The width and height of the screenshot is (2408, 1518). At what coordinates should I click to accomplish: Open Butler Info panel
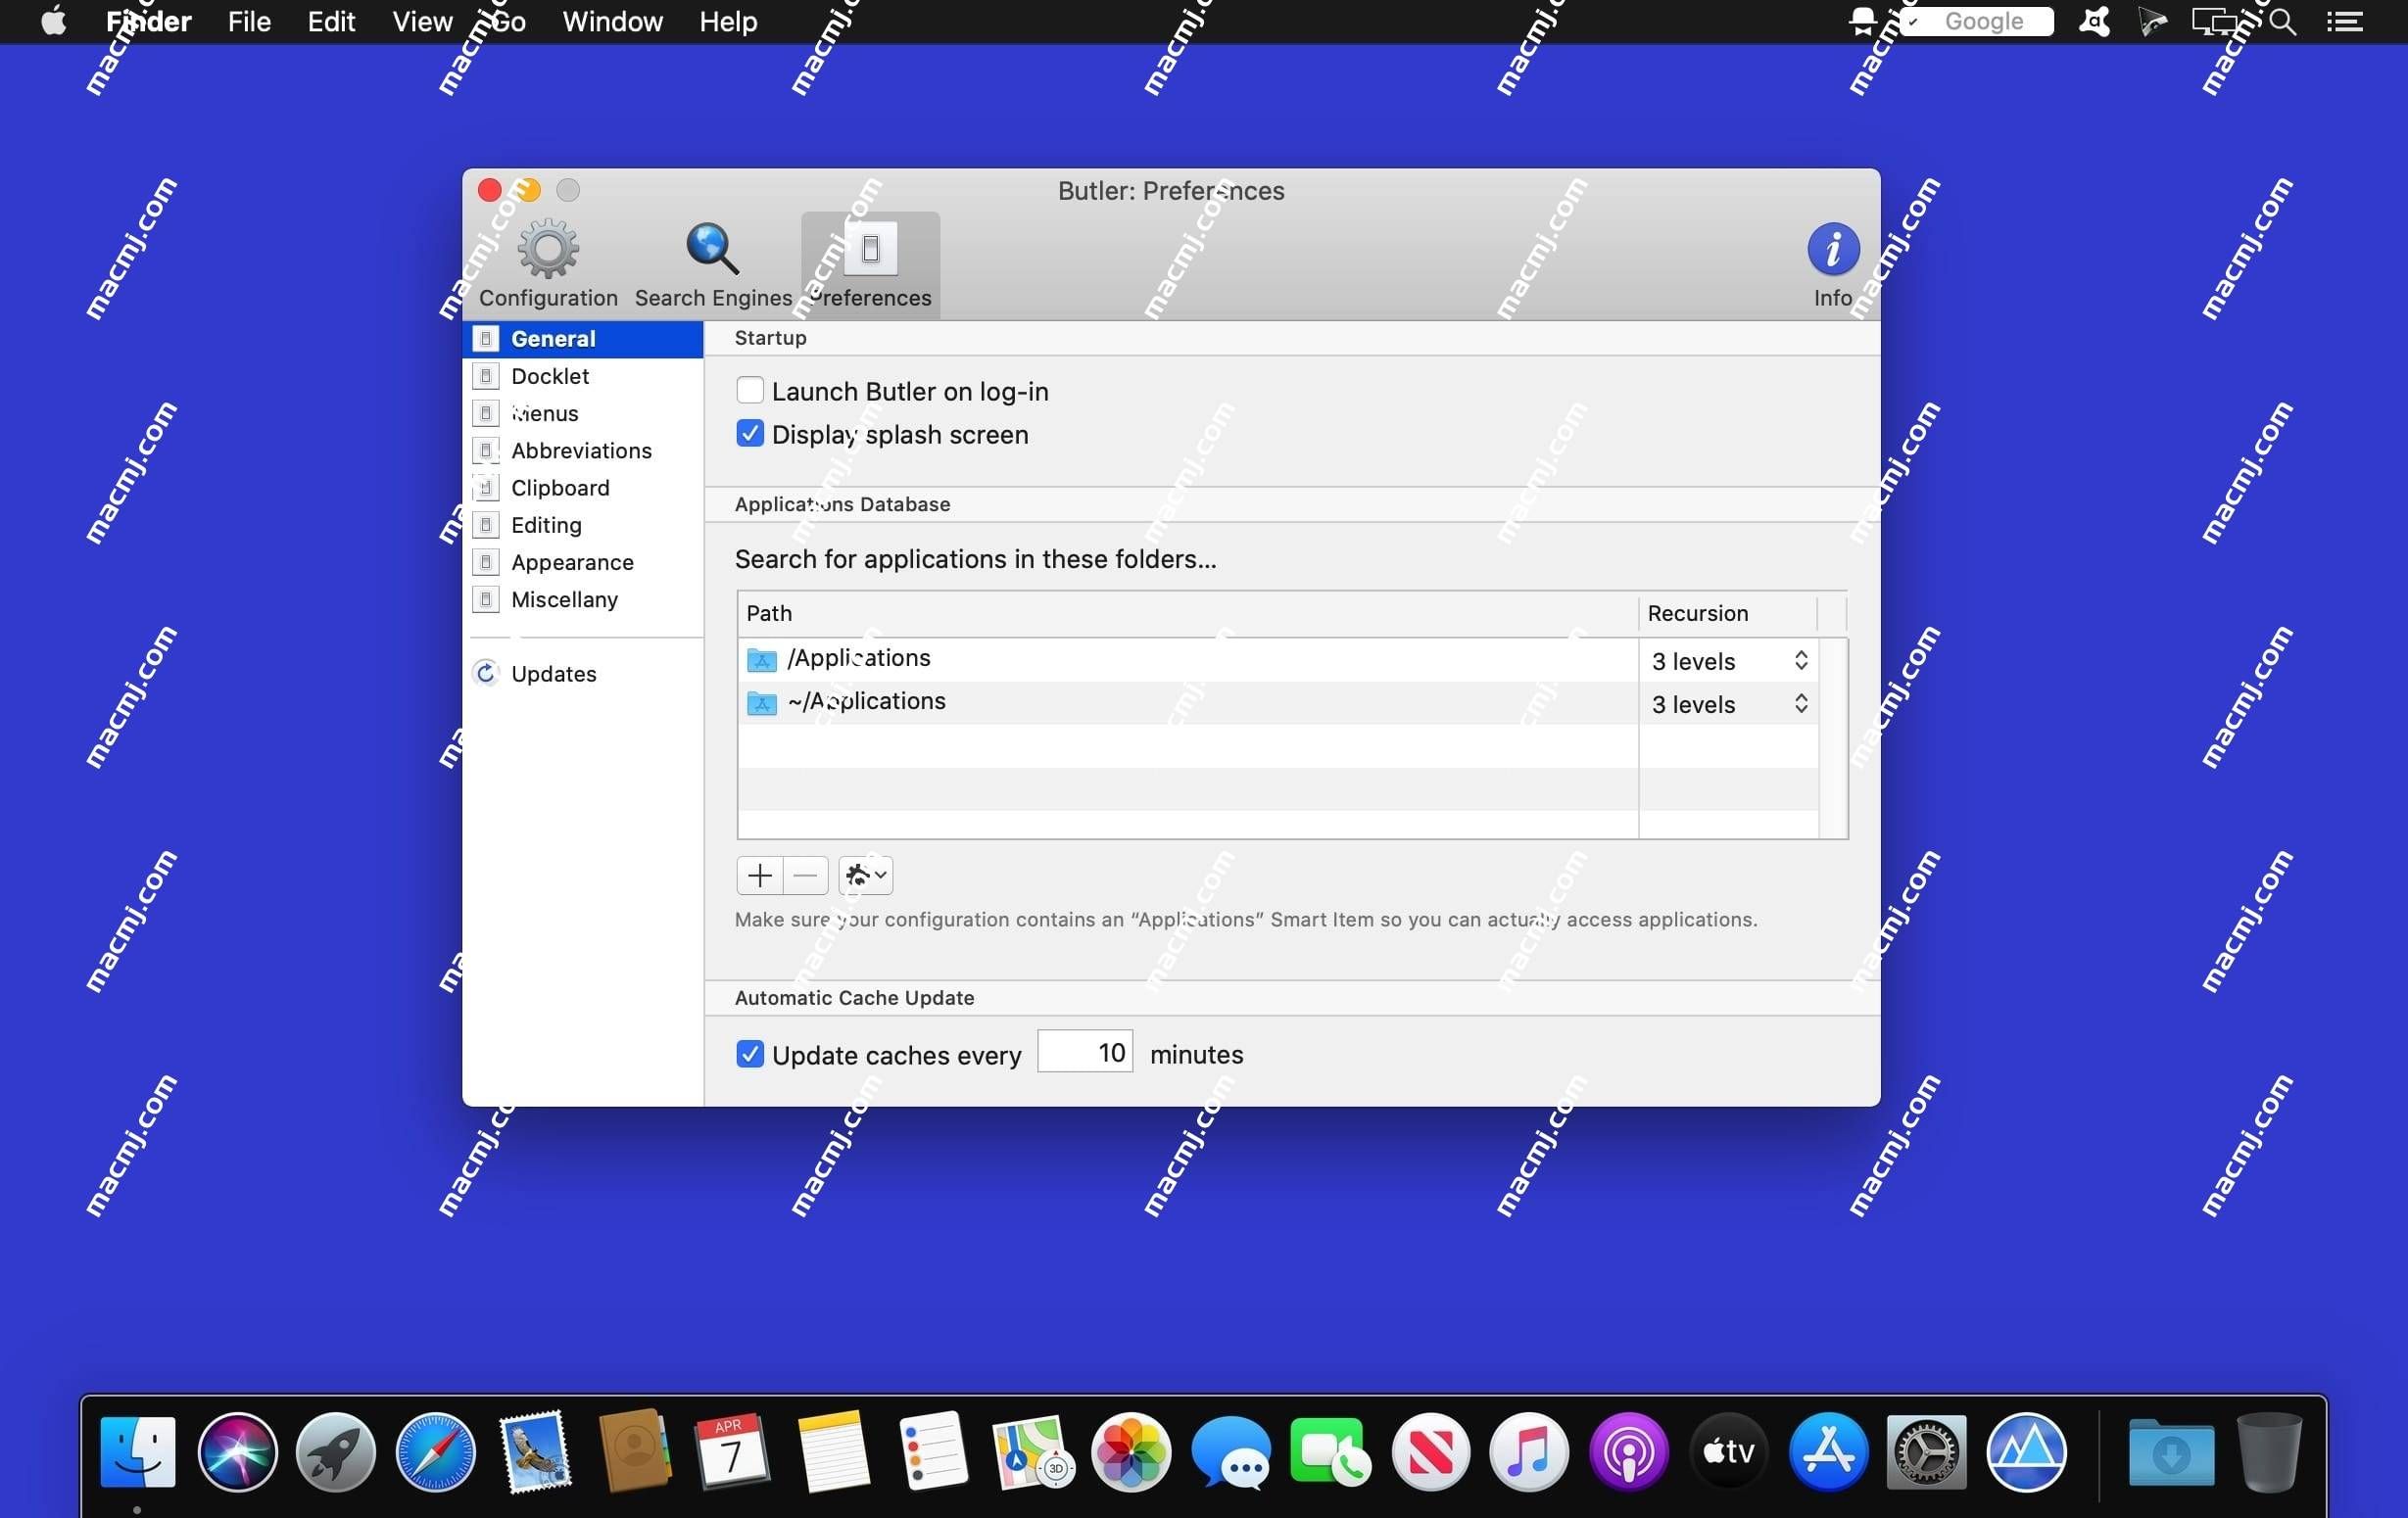(x=1831, y=259)
